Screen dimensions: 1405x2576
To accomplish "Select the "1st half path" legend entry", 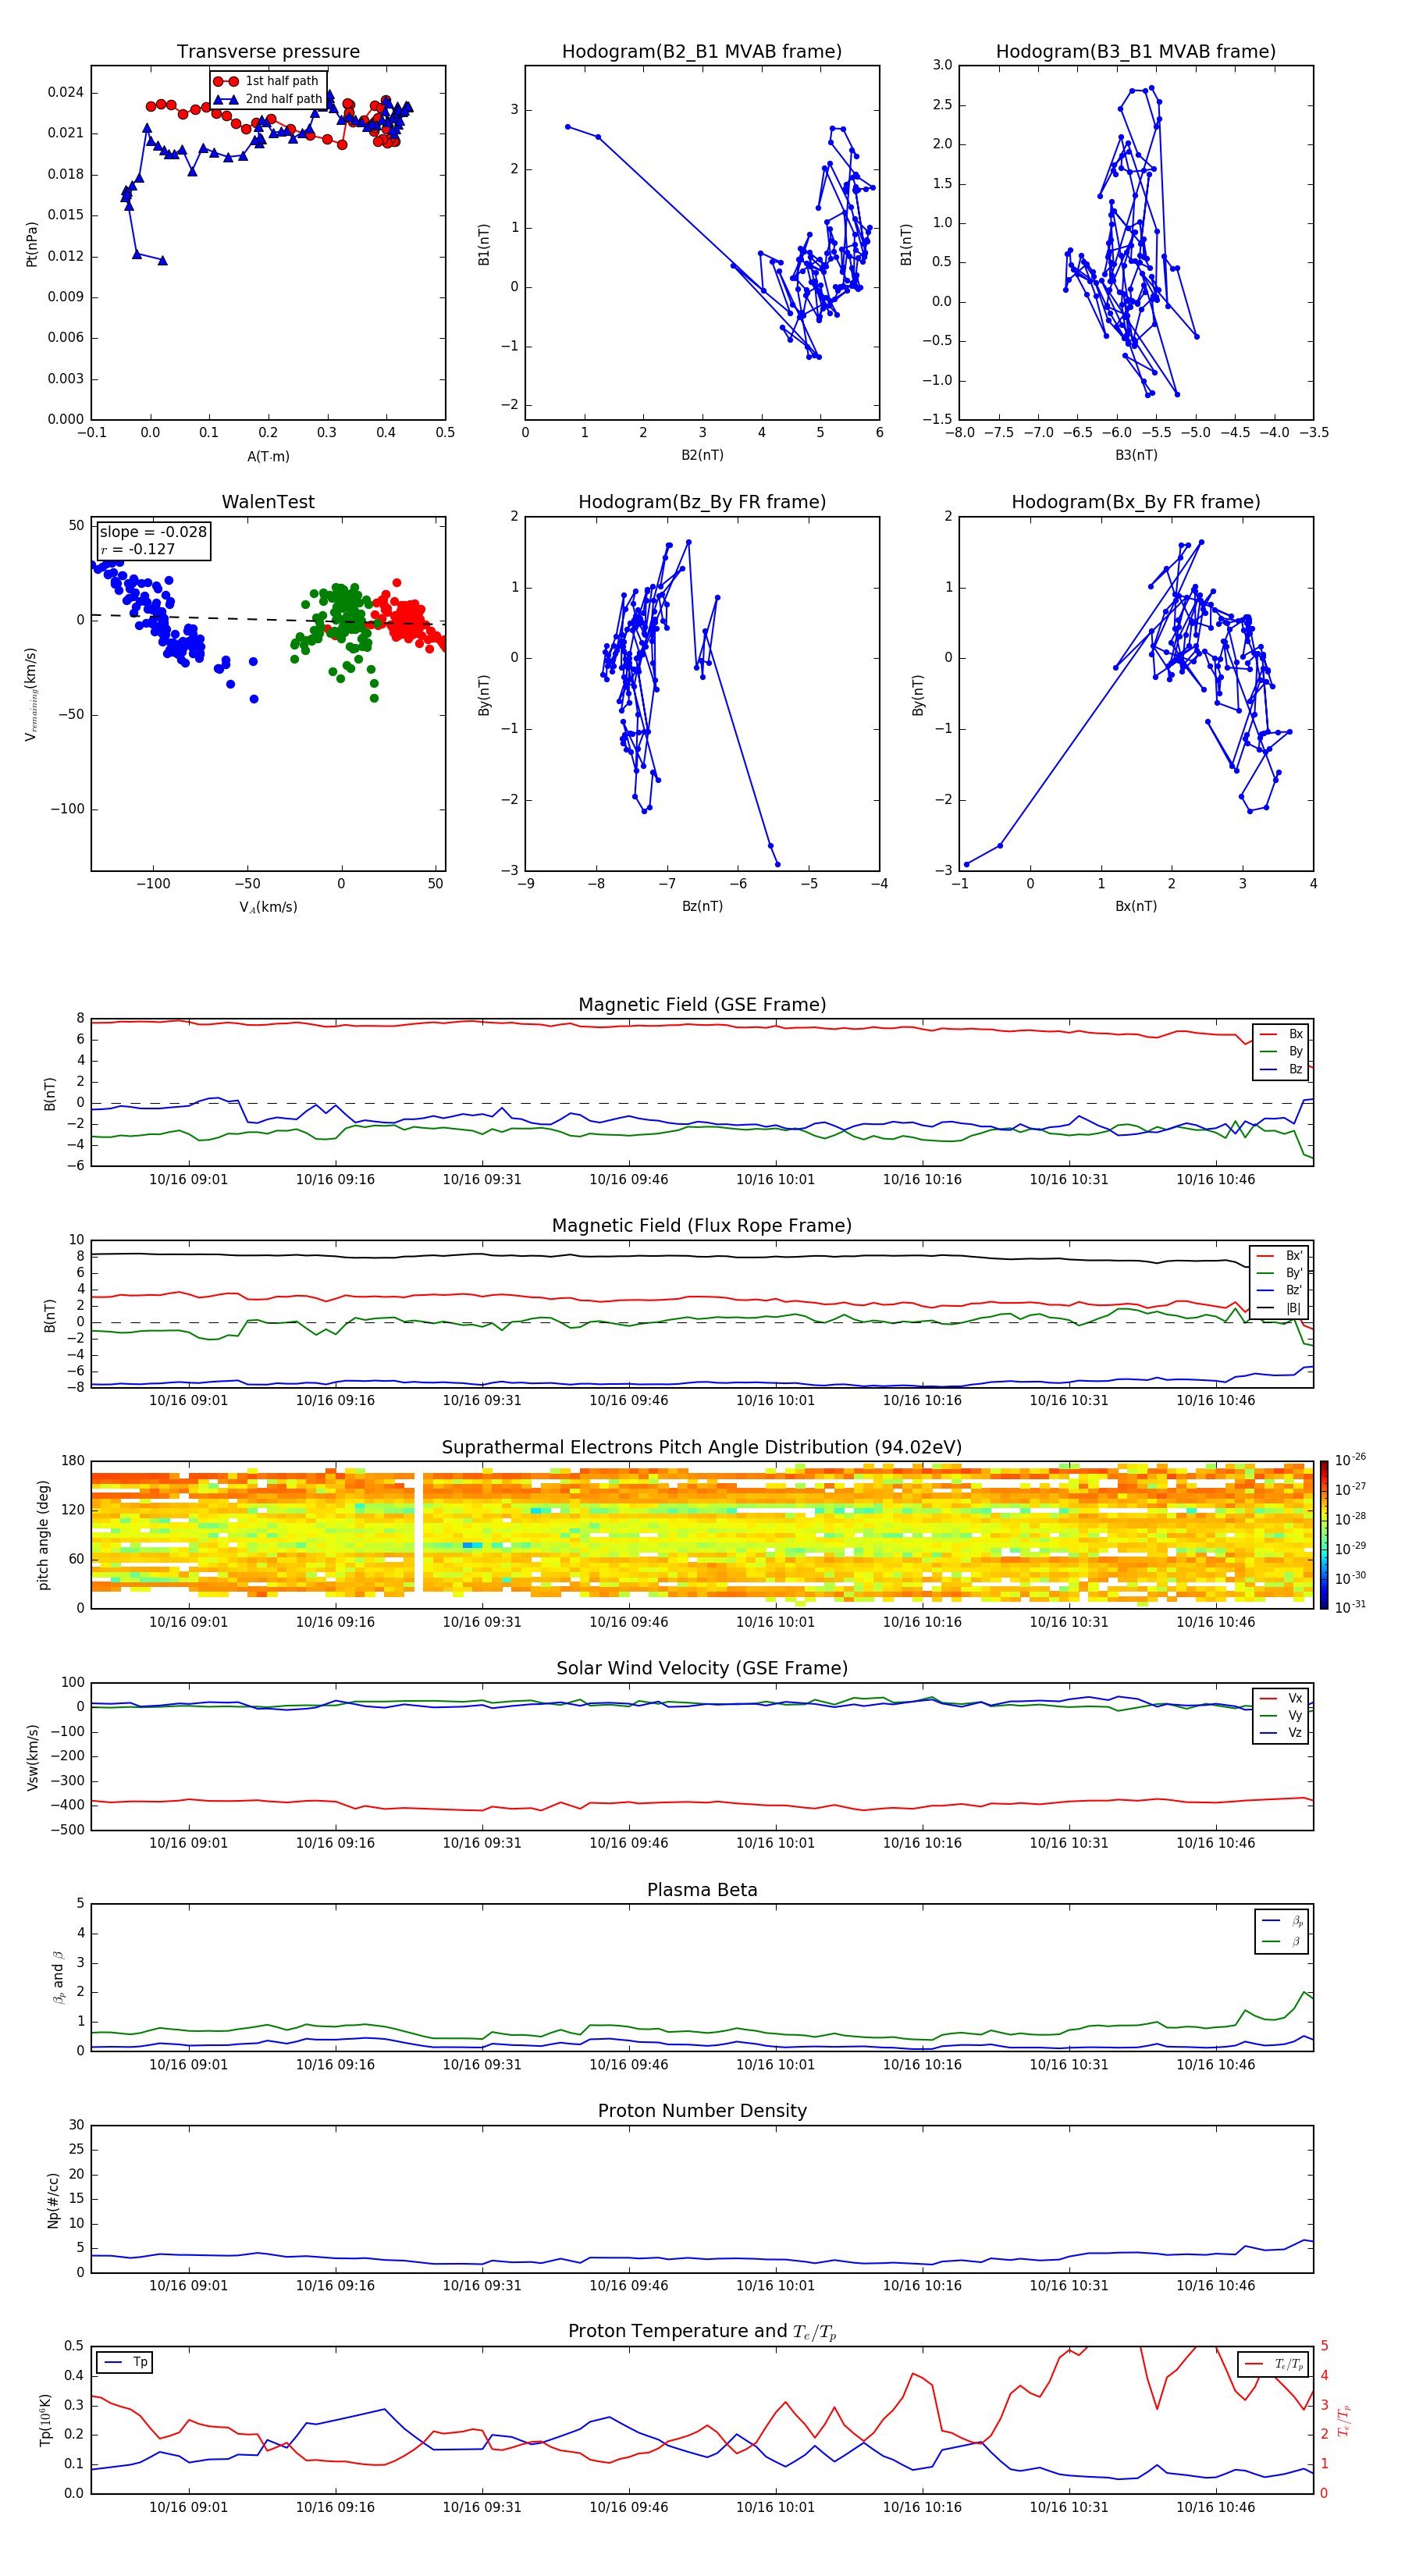I will pos(267,81).
